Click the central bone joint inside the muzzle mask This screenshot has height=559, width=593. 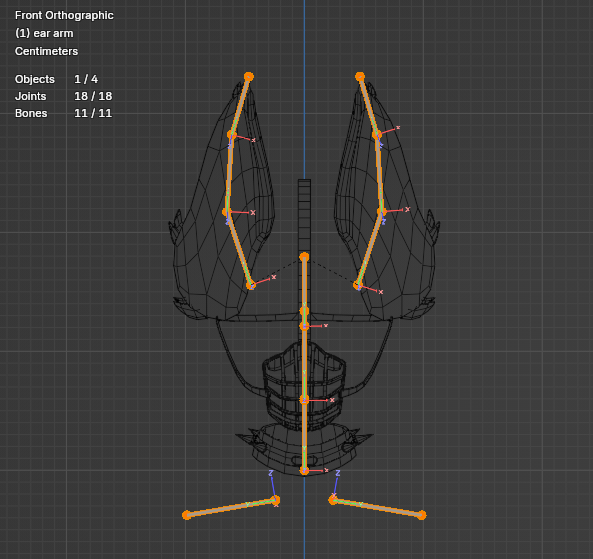coord(304,400)
